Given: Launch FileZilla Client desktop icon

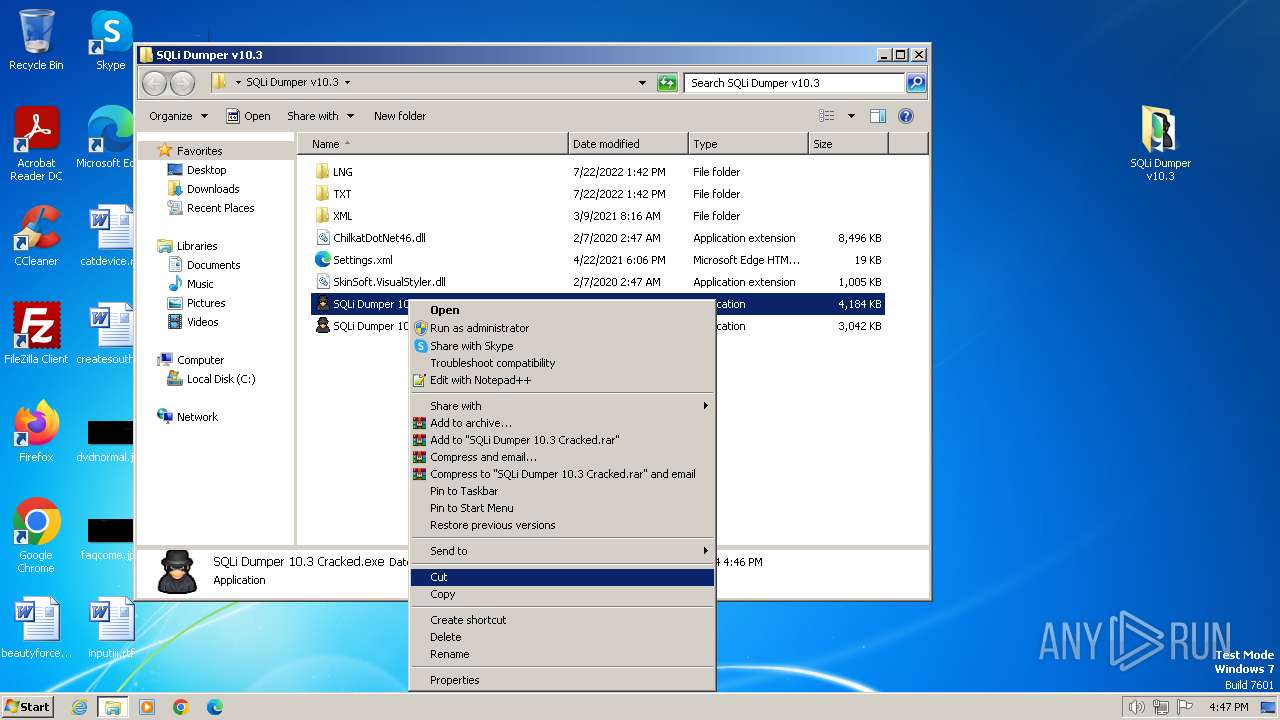Looking at the screenshot, I should coord(36,333).
